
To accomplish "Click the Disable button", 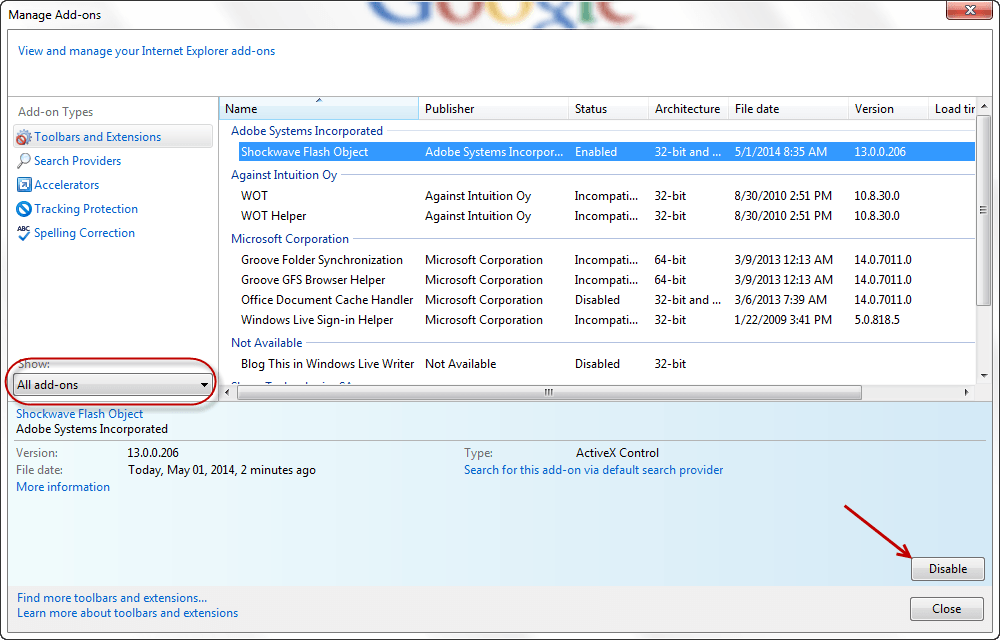I will pyautogui.click(x=948, y=569).
